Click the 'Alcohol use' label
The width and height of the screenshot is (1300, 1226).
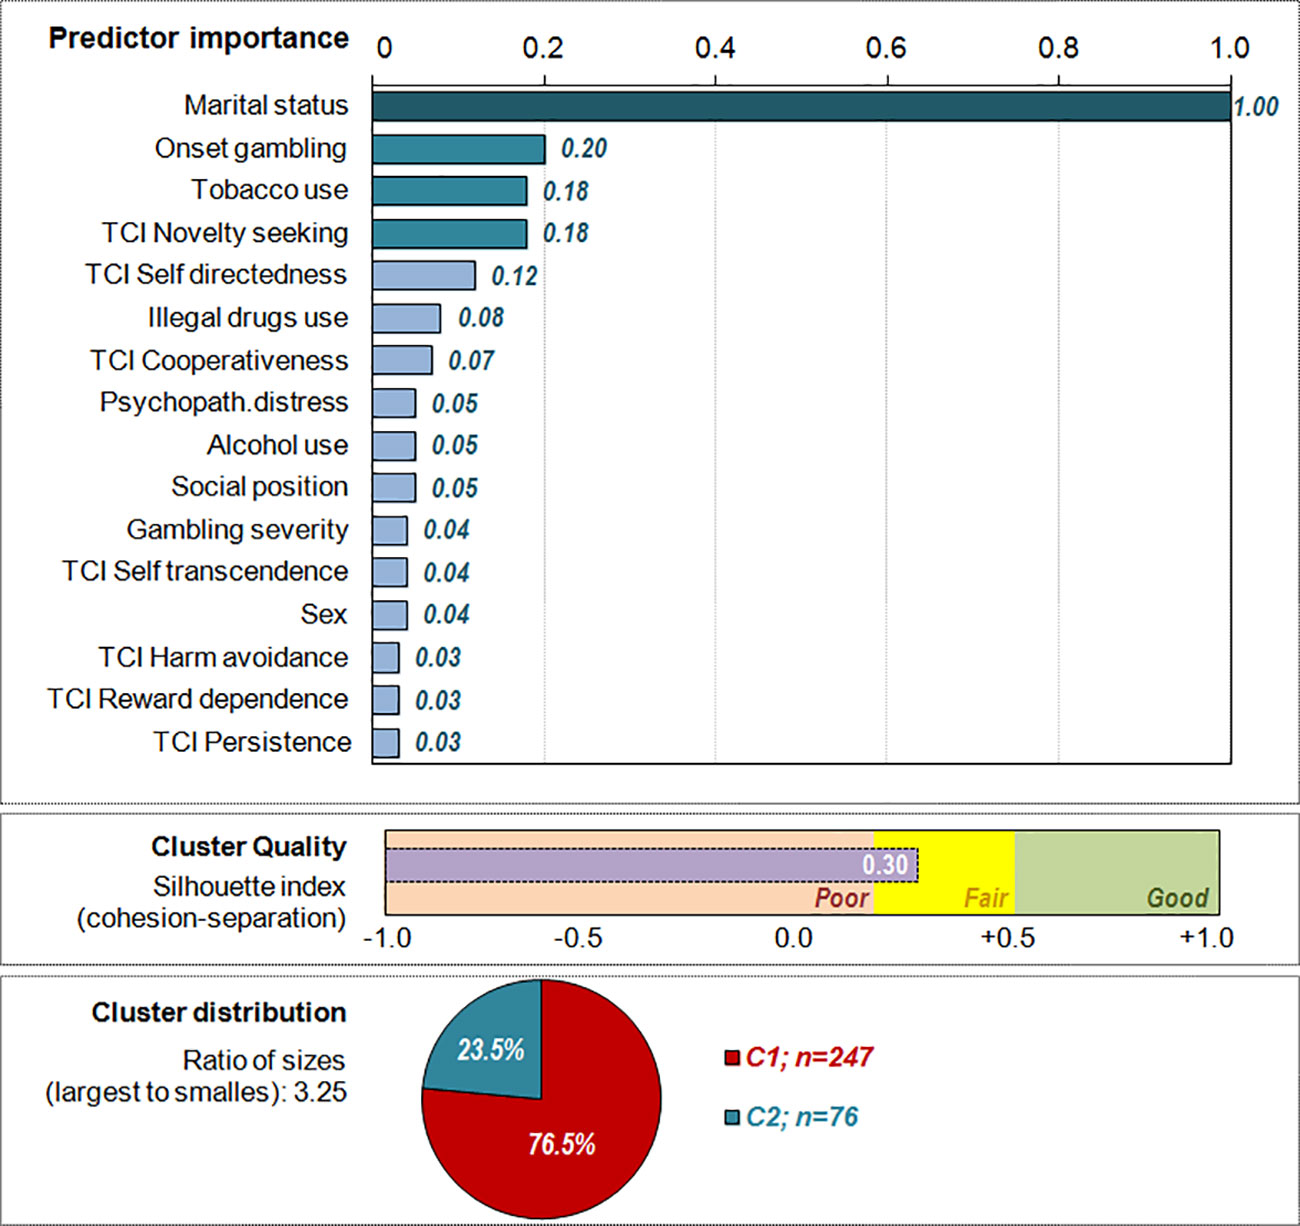pyautogui.click(x=278, y=445)
